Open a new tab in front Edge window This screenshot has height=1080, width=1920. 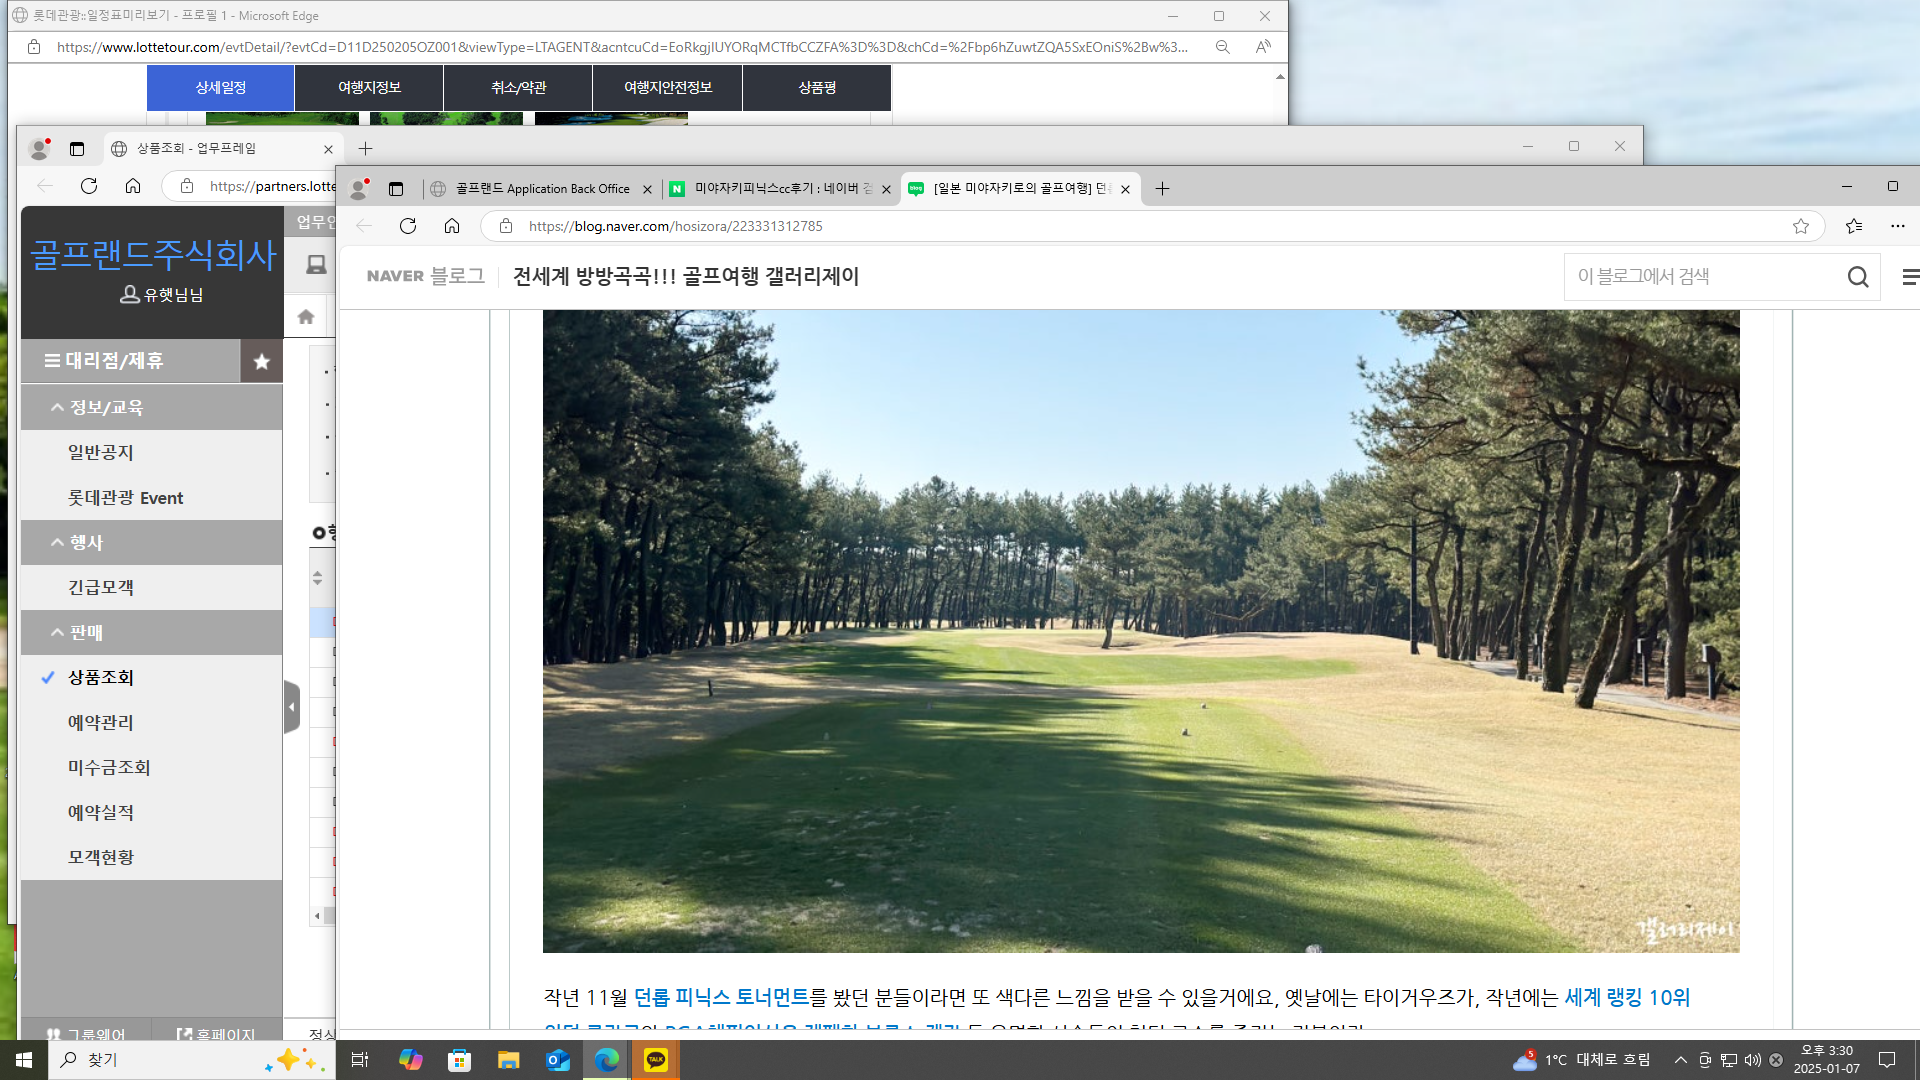tap(1162, 188)
